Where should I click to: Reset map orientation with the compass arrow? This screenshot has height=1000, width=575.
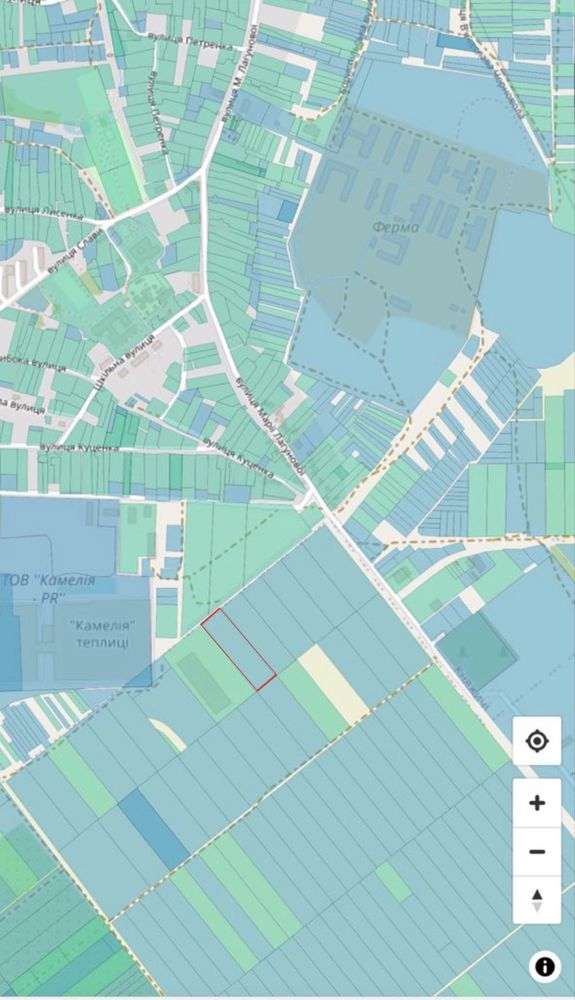coord(537,900)
